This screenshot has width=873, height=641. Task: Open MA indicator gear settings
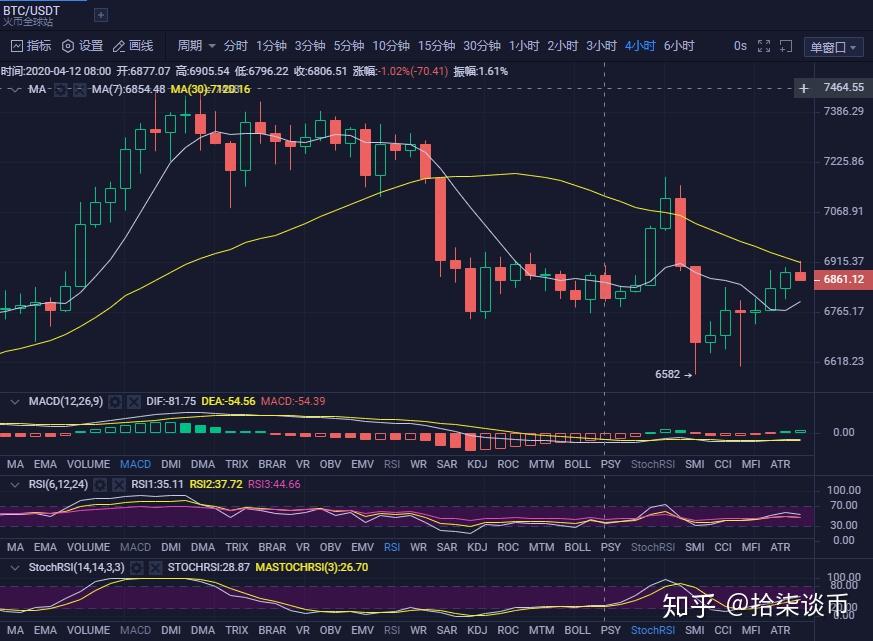click(x=61, y=90)
